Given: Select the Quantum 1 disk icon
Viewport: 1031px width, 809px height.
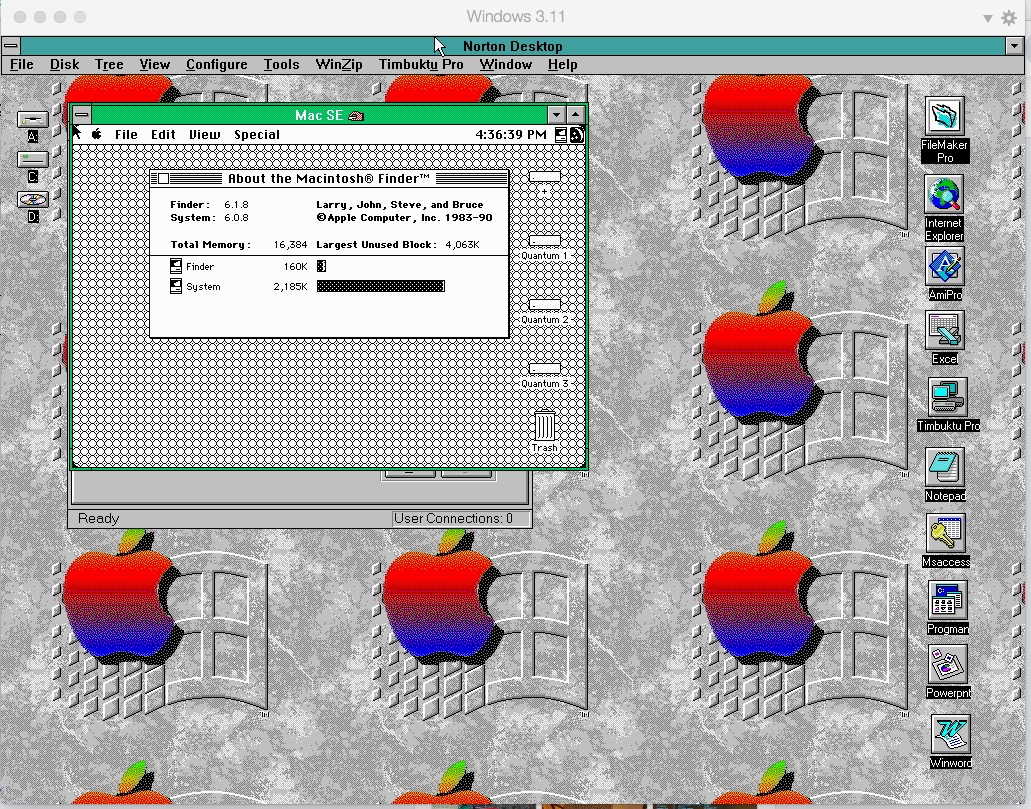Looking at the screenshot, I should point(544,241).
